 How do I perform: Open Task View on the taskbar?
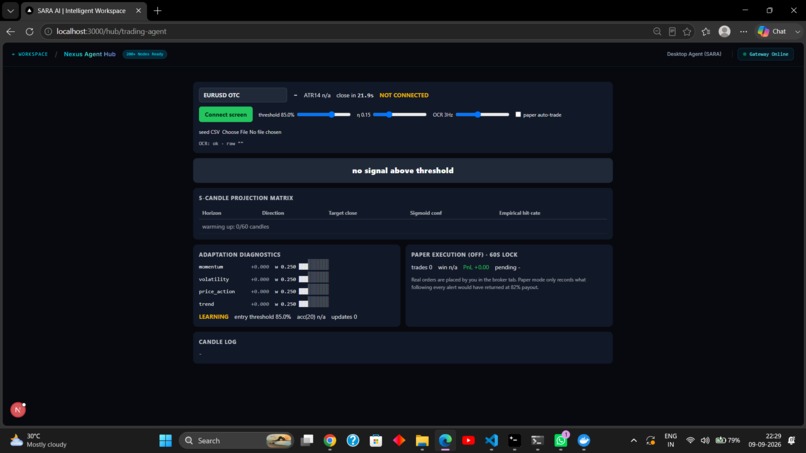pyautogui.click(x=307, y=440)
